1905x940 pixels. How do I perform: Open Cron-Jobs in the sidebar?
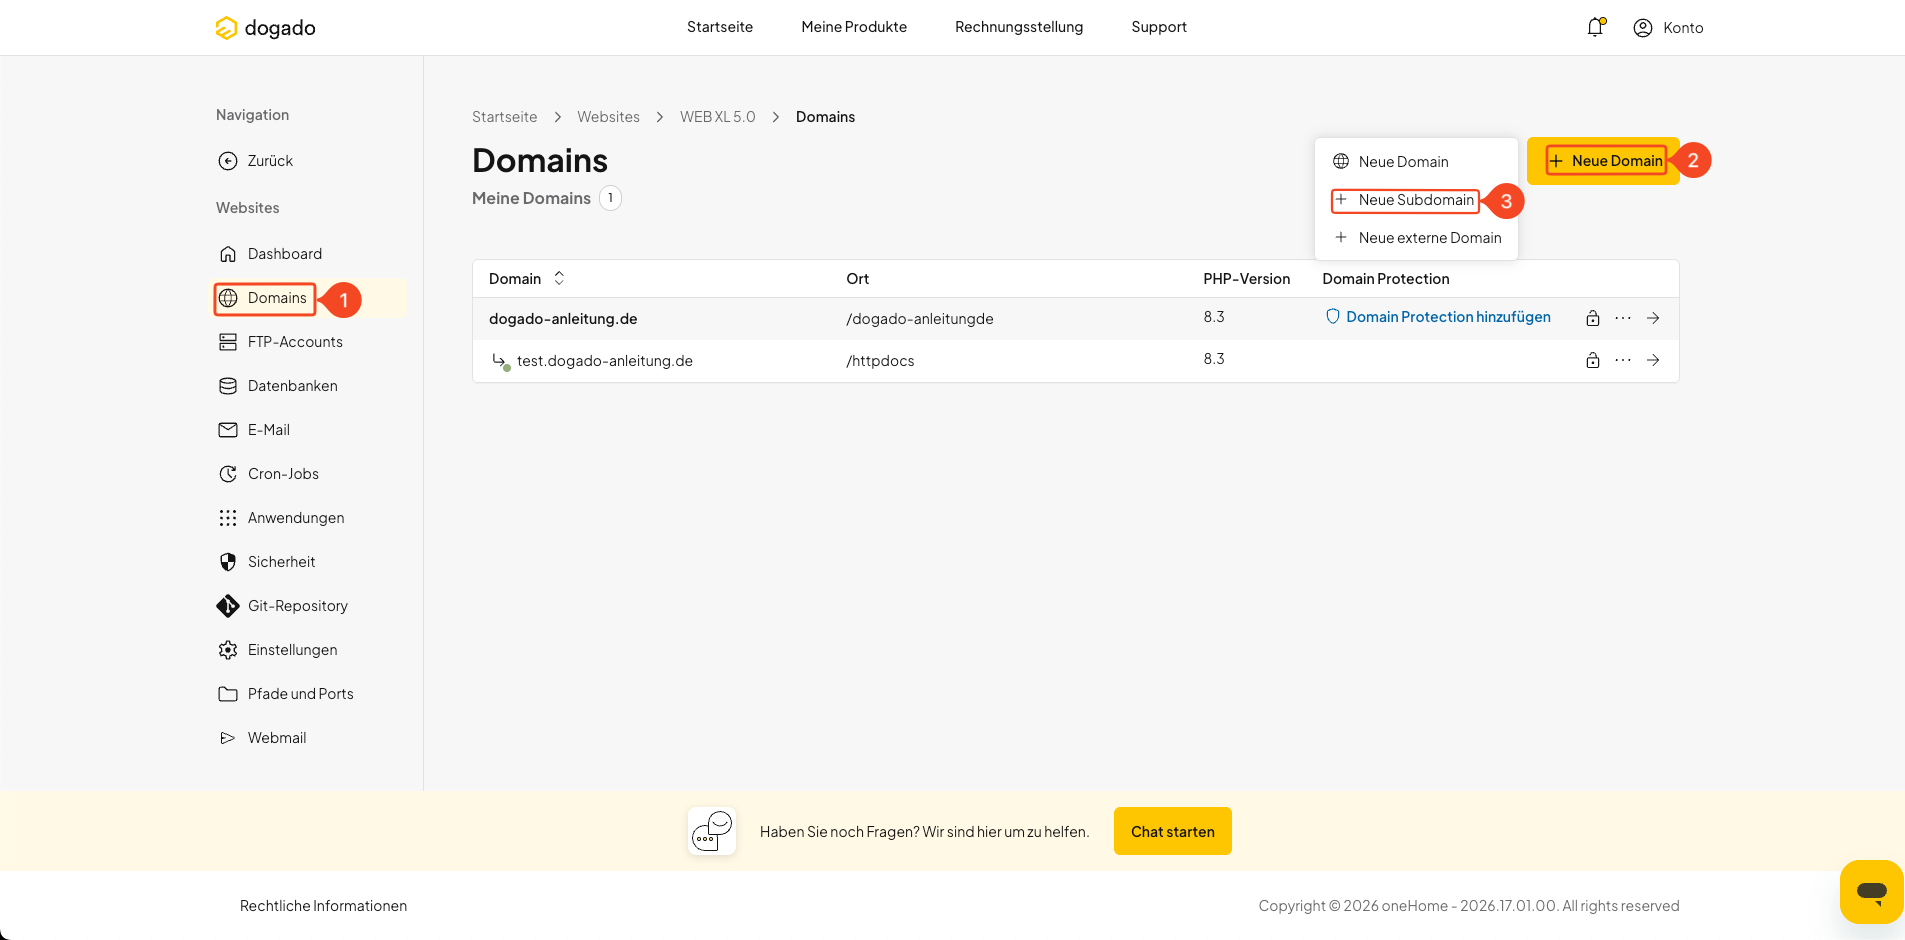click(x=269, y=474)
